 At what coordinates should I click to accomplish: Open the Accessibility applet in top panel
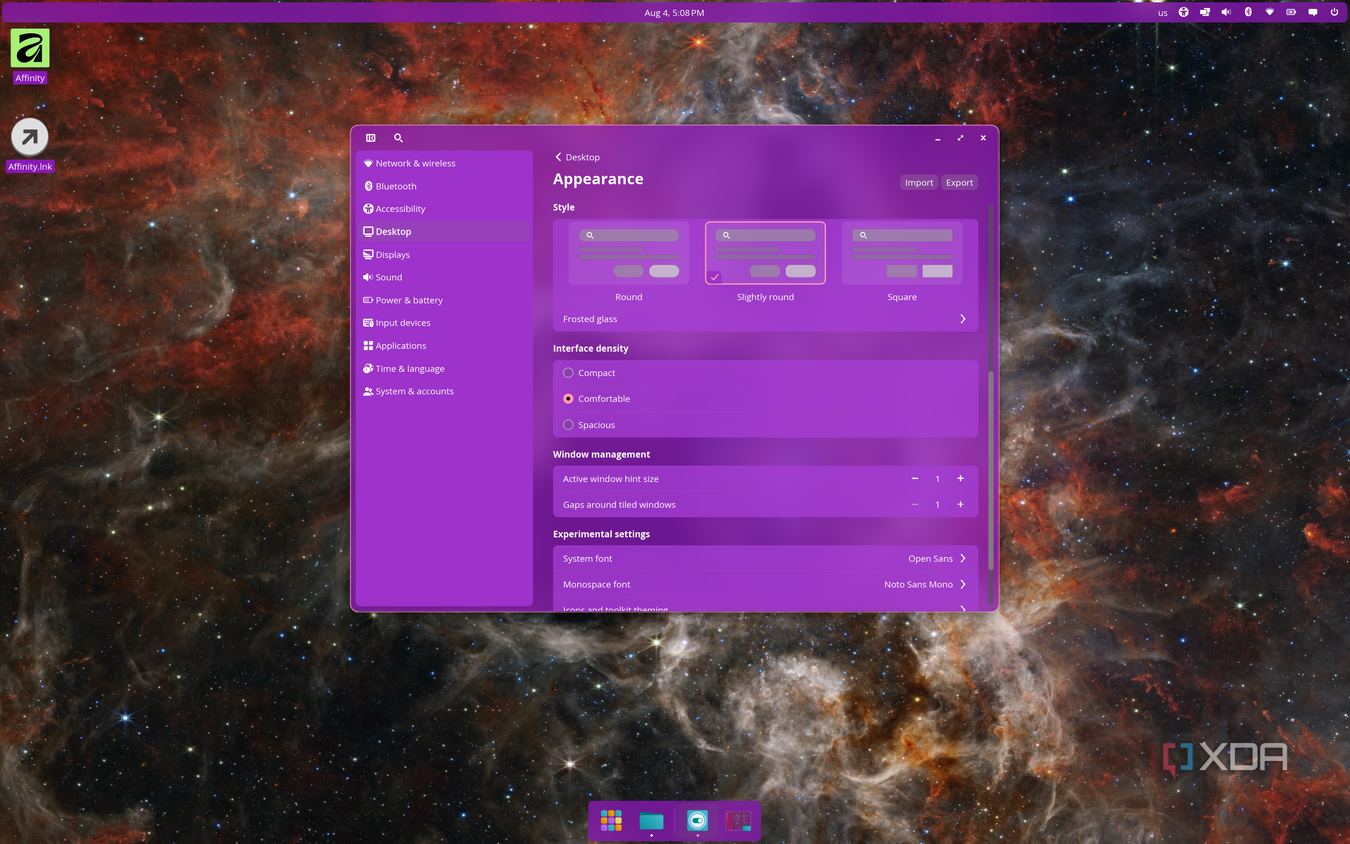click(x=1183, y=12)
